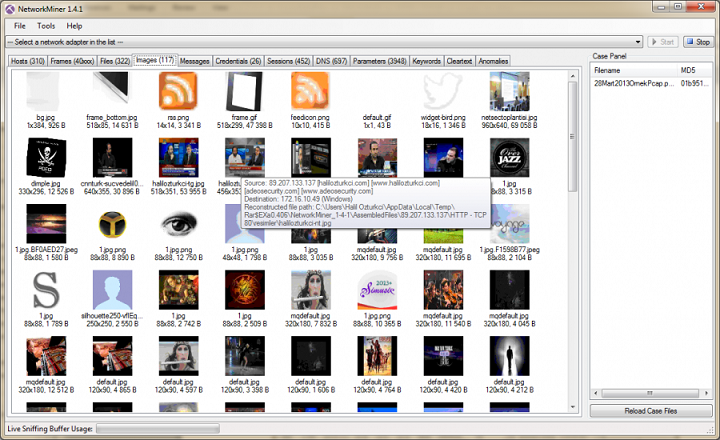Select the default.jpg 4 865 B thumbnail
Image resolution: width=720 pixels, height=440 pixels.
pos(112,356)
